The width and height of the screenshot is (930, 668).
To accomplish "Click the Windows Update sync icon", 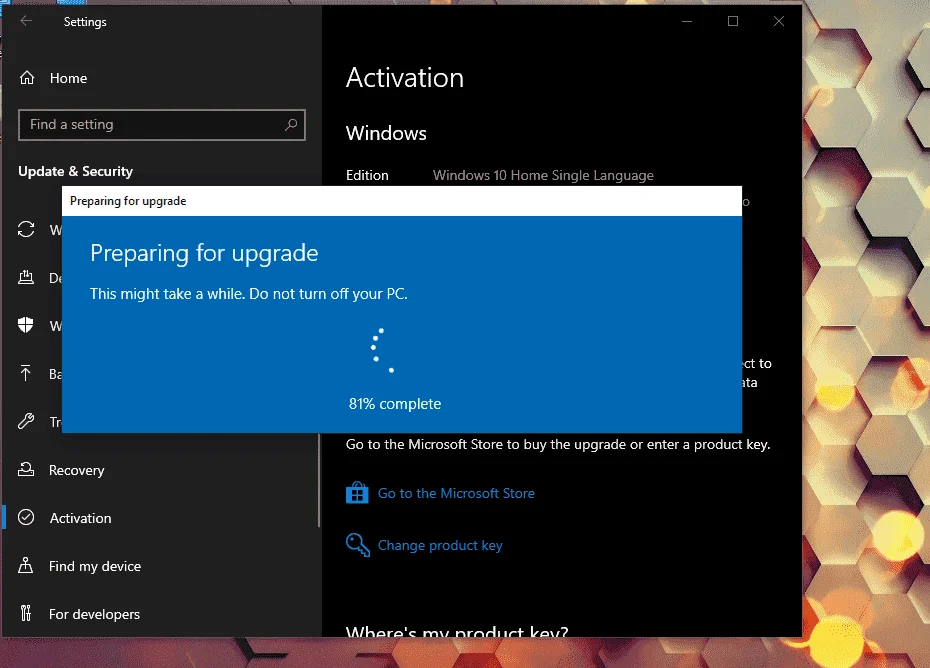I will (x=26, y=229).
